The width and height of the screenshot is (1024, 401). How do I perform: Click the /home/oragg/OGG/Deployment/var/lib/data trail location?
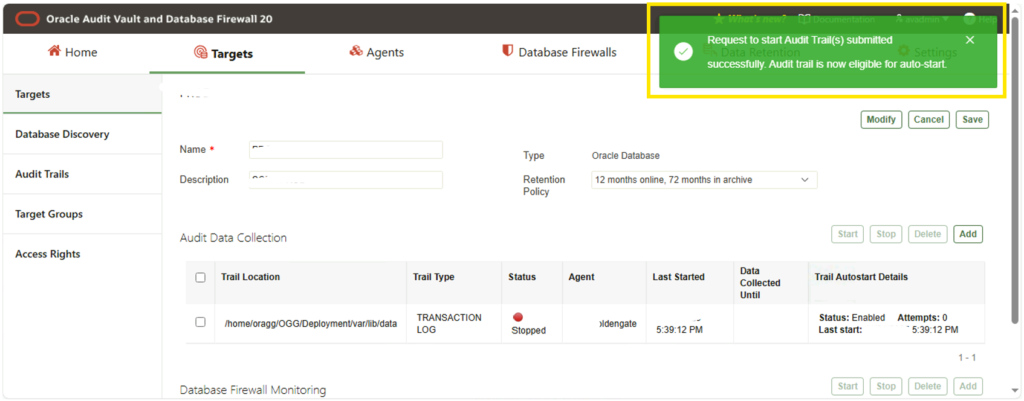tap(311, 323)
